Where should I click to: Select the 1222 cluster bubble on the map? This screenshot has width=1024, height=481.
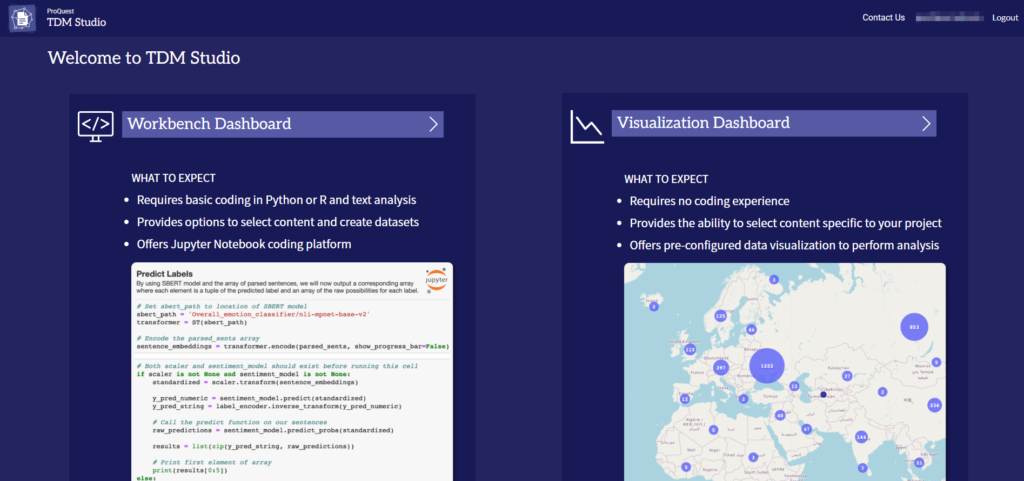click(x=767, y=366)
